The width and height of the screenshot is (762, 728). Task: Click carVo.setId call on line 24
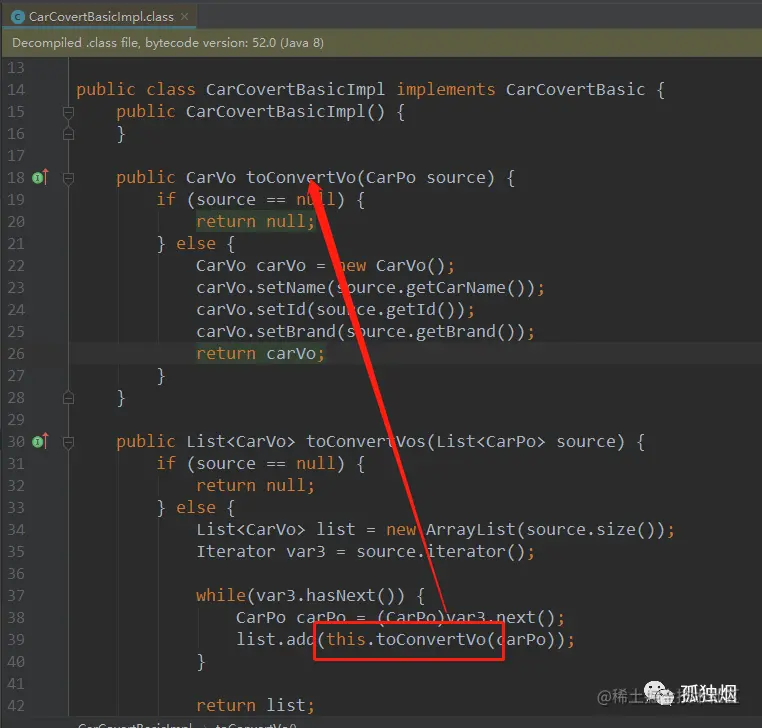click(250, 310)
